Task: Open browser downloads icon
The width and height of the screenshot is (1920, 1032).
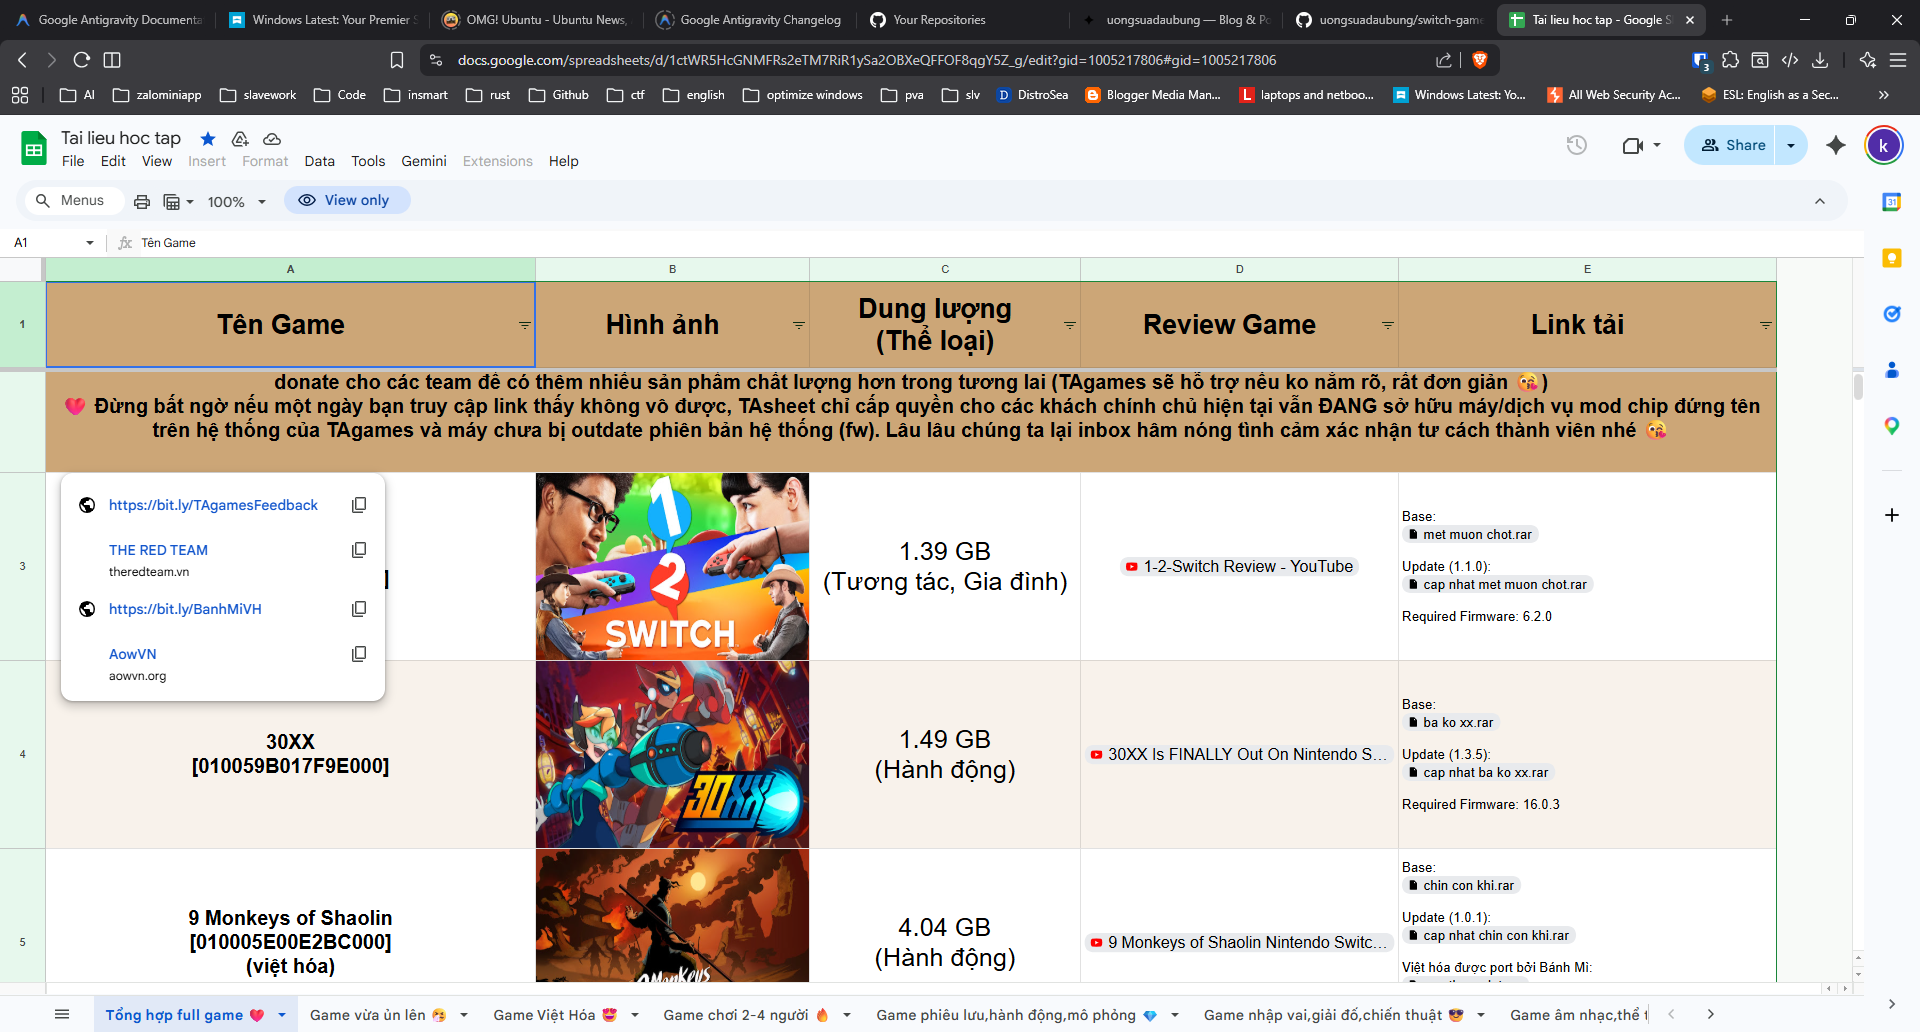Action: pos(1820,60)
